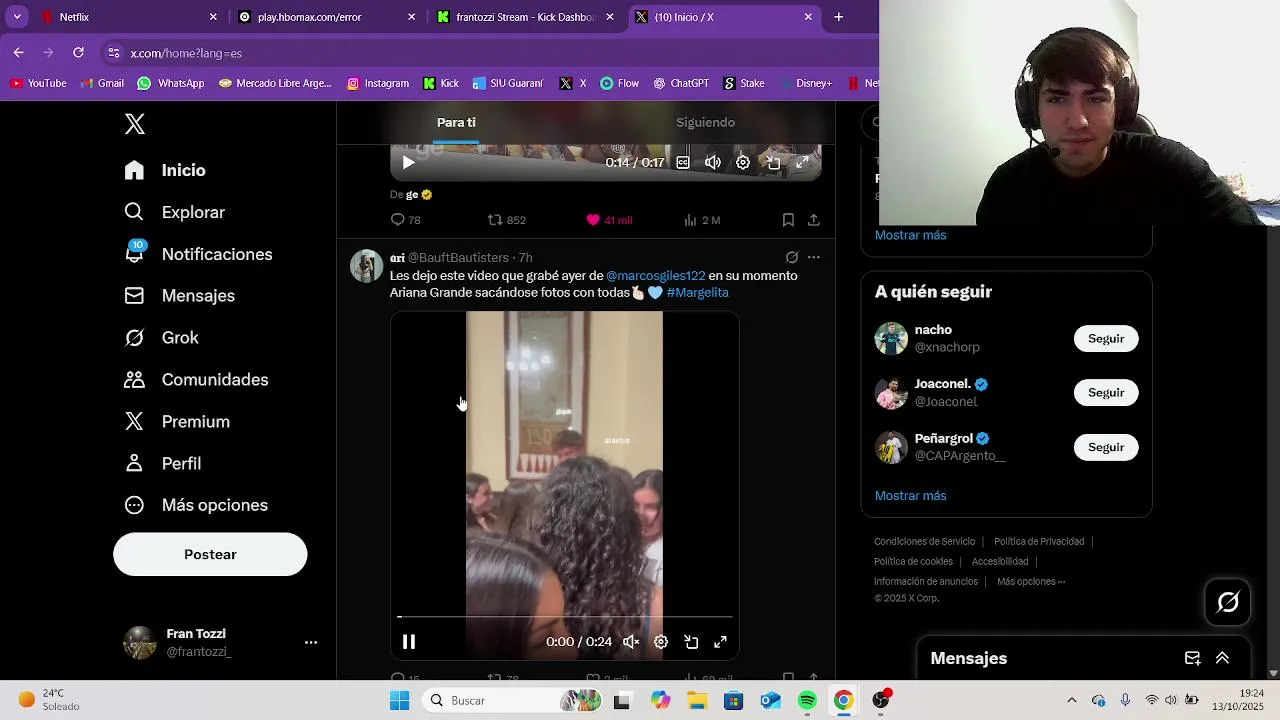Switch to the Siguiendo tab
Screen dimensions: 1280x720
click(705, 122)
